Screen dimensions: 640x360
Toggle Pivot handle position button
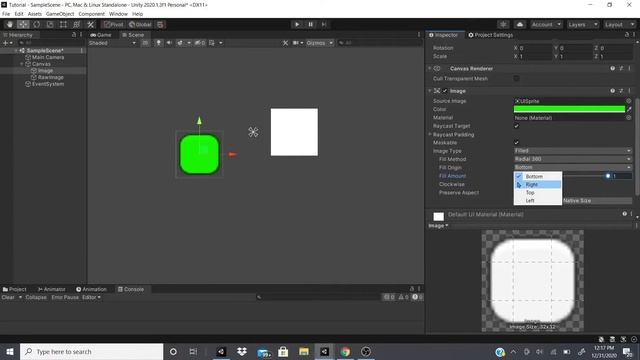113,24
